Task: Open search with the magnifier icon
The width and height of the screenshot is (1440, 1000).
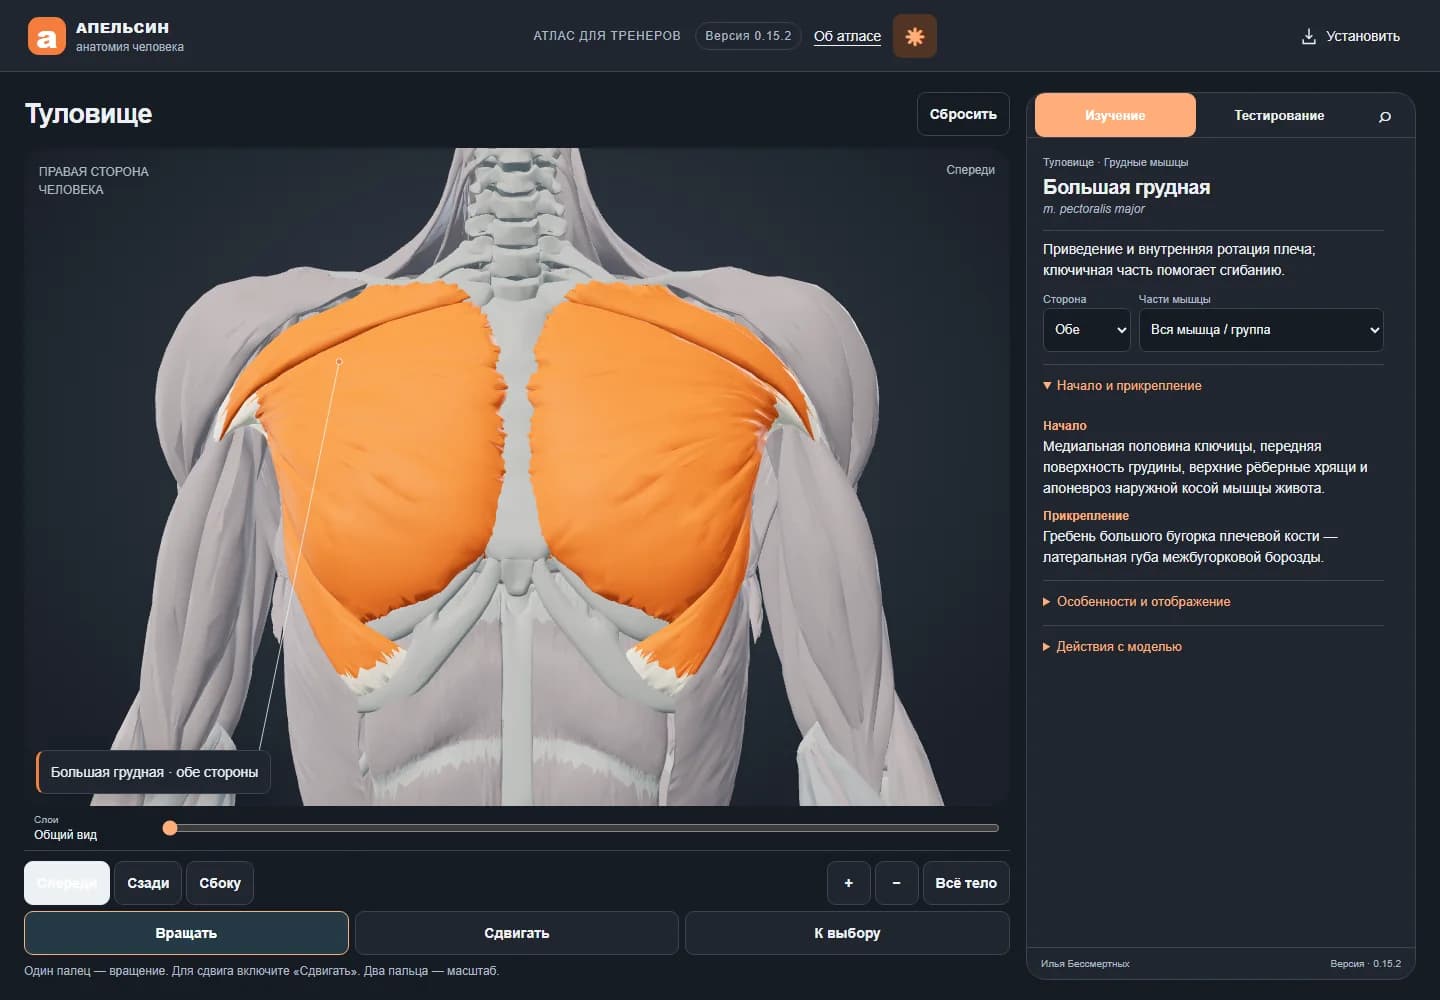Action: (x=1385, y=116)
